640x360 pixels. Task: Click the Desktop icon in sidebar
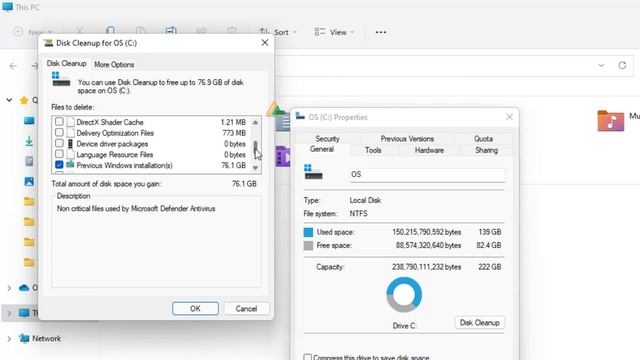(x=29, y=120)
